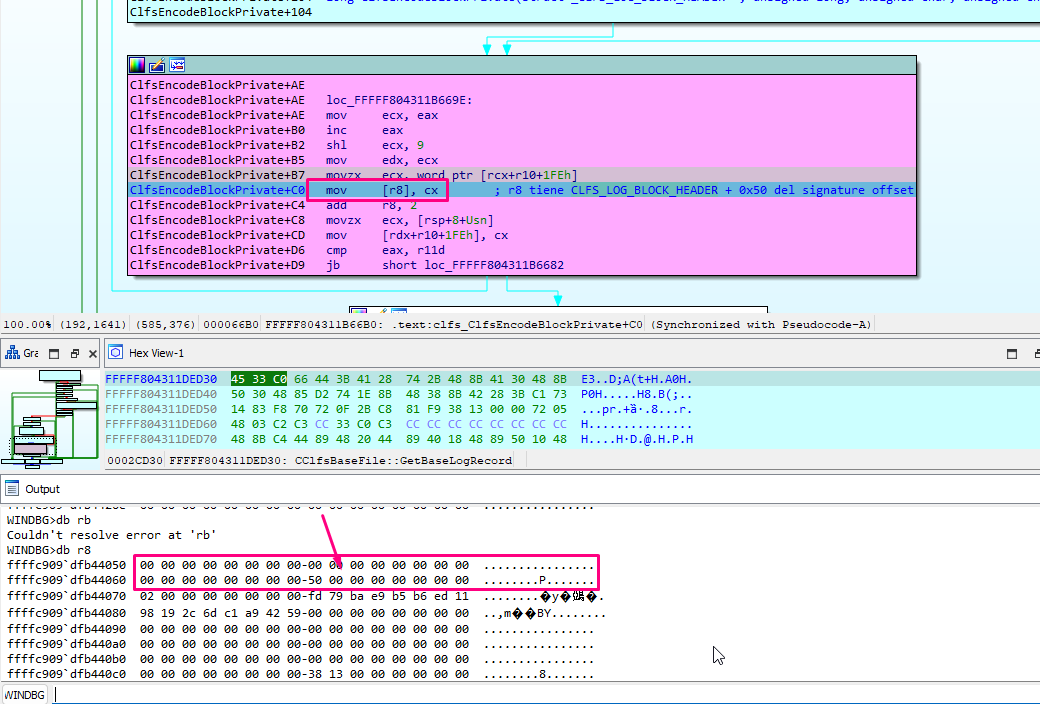1040x704 pixels.
Task: Click the 000066B0 file offset status entry
Action: pos(231,324)
